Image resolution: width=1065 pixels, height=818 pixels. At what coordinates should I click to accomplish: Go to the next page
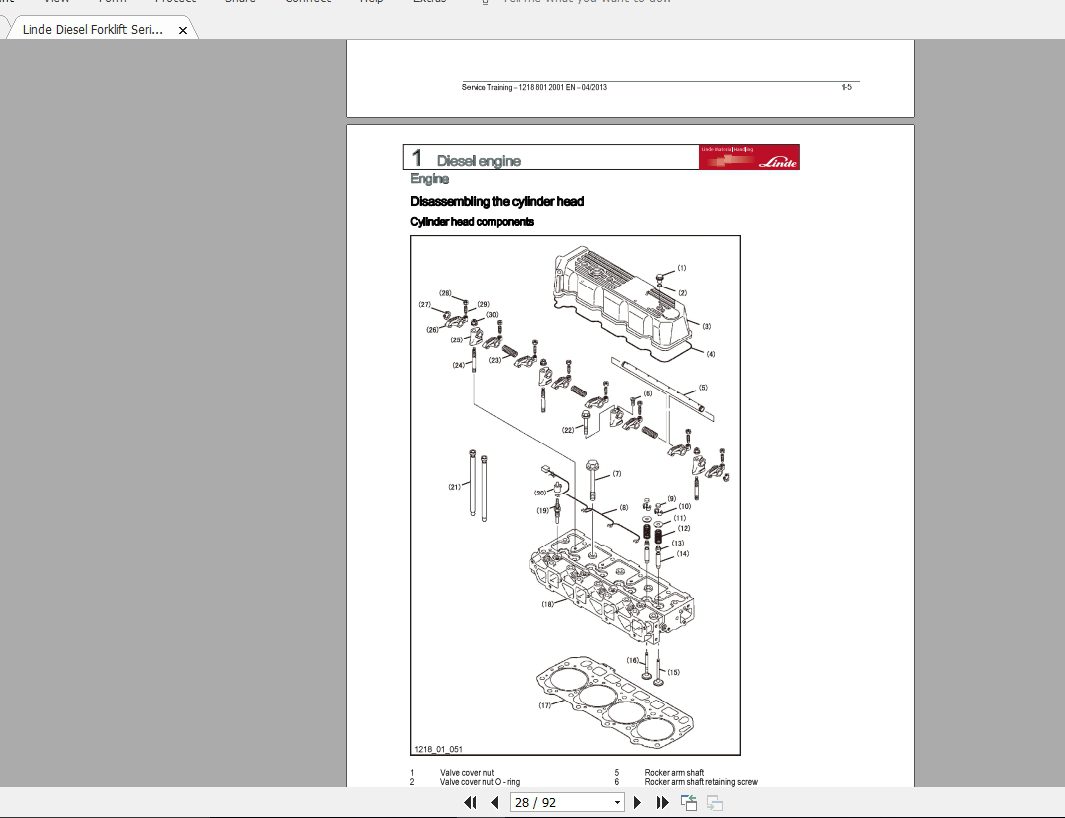pyautogui.click(x=637, y=802)
